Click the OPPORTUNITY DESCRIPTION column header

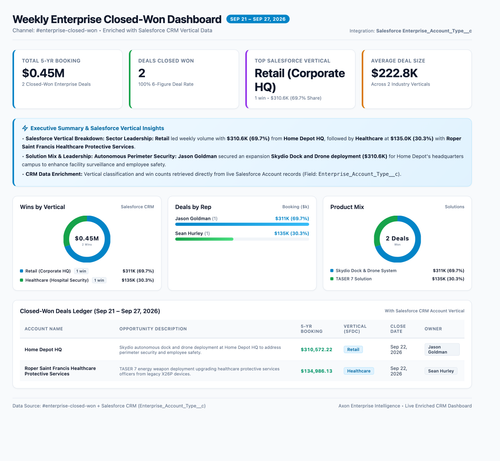153,329
